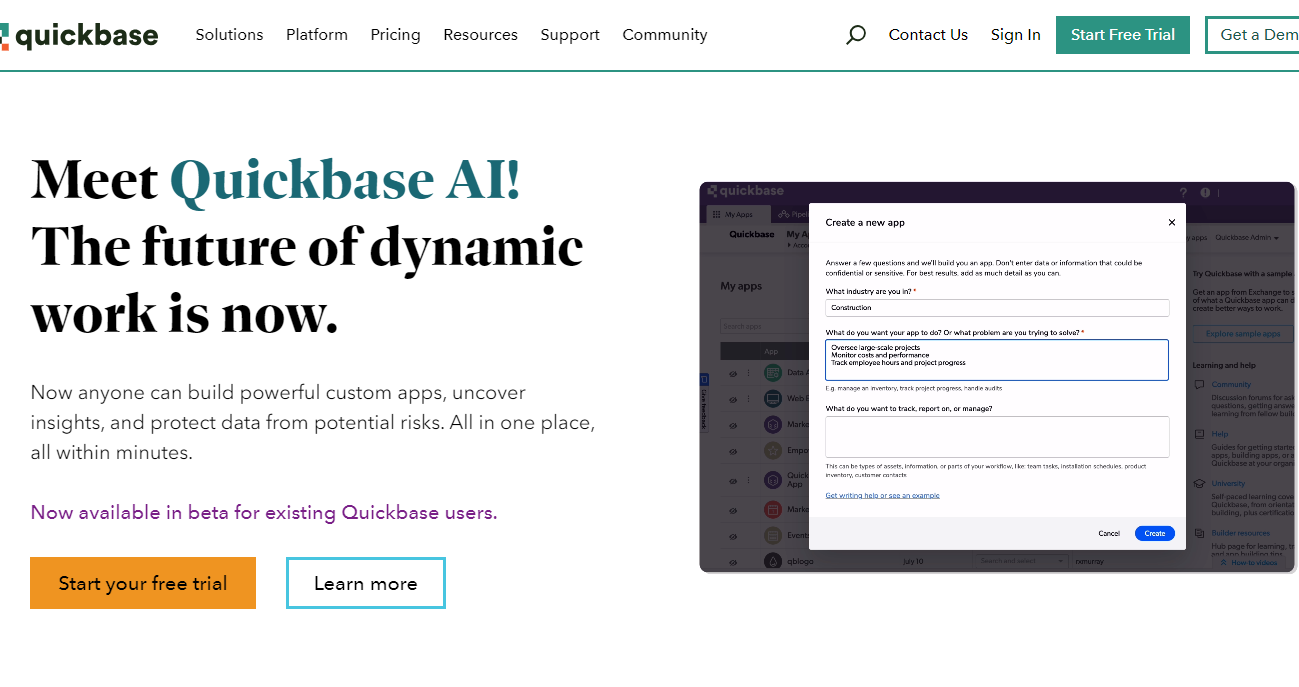
Task: Click the Start Free Trial header button
Action: (1122, 35)
